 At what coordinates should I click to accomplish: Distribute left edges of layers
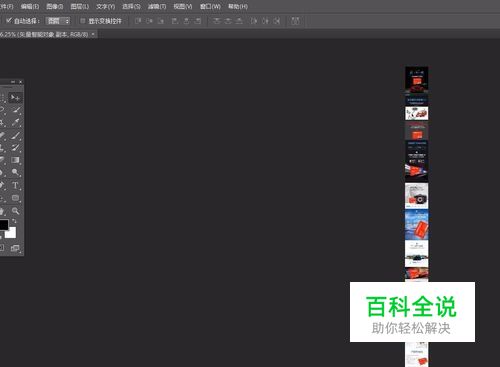click(254, 21)
